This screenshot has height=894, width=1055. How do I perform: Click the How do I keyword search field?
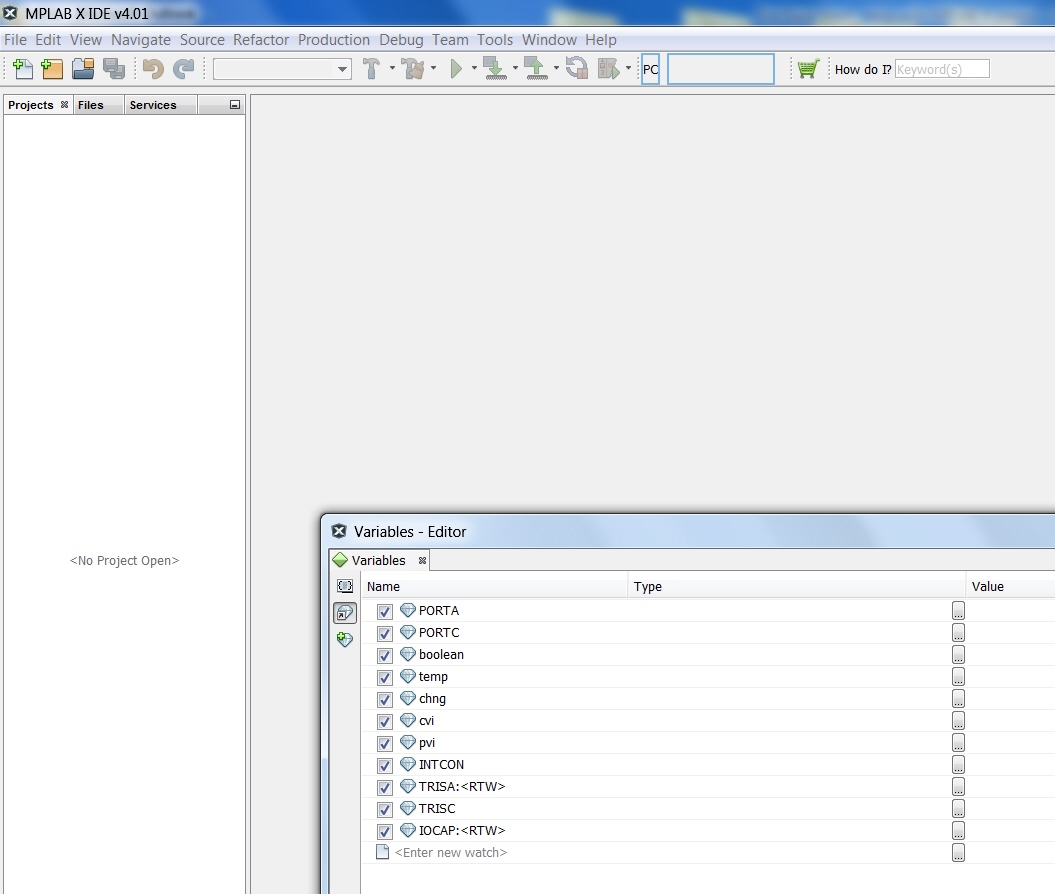pyautogui.click(x=942, y=69)
